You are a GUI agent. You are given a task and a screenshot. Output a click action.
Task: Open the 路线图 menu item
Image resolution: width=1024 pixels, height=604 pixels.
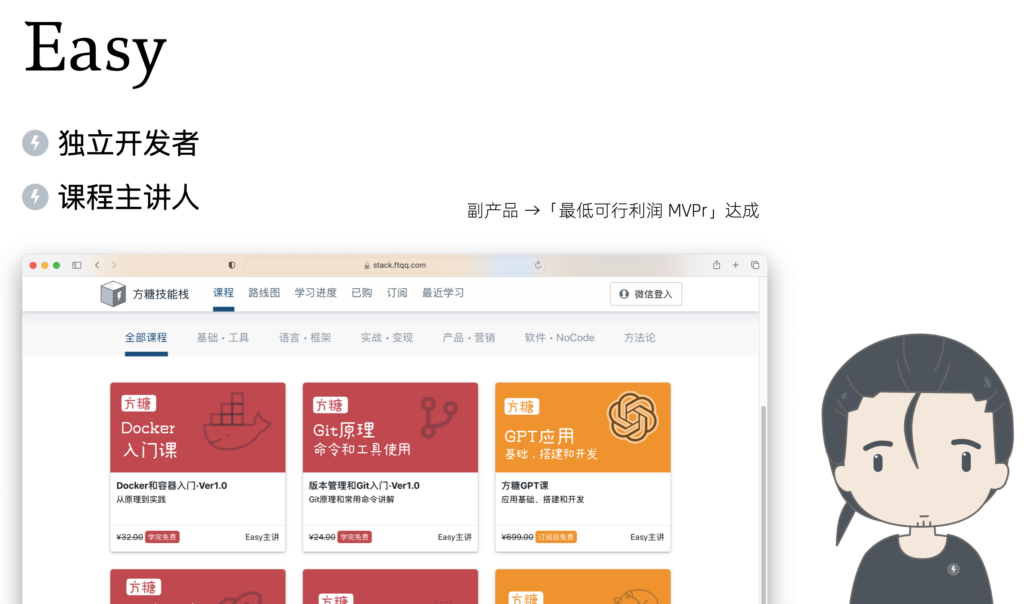(264, 293)
